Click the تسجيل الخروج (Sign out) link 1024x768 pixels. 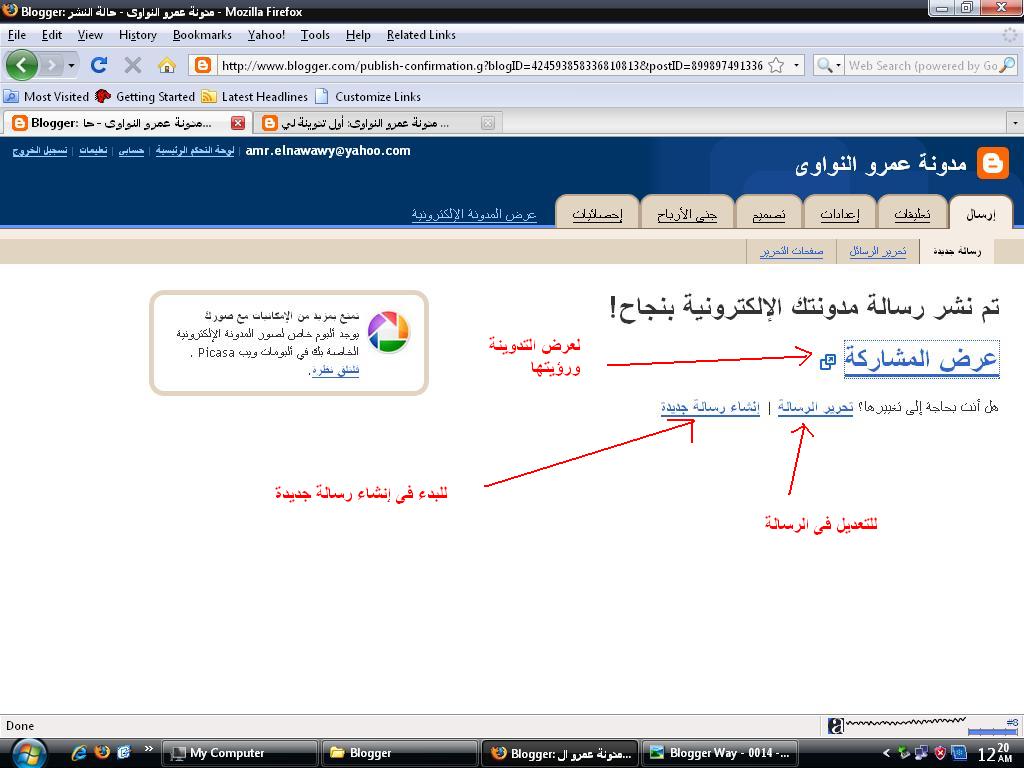click(x=40, y=151)
